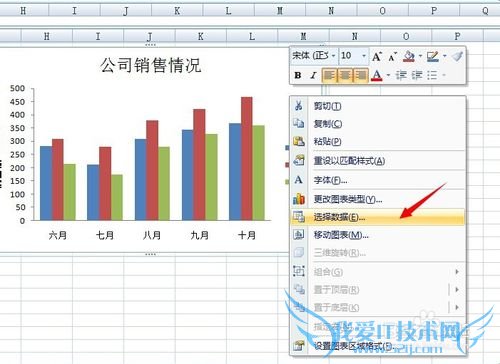The height and width of the screenshot is (364, 500).
Task: Select the chart title 公司销售情况
Action: (x=151, y=65)
